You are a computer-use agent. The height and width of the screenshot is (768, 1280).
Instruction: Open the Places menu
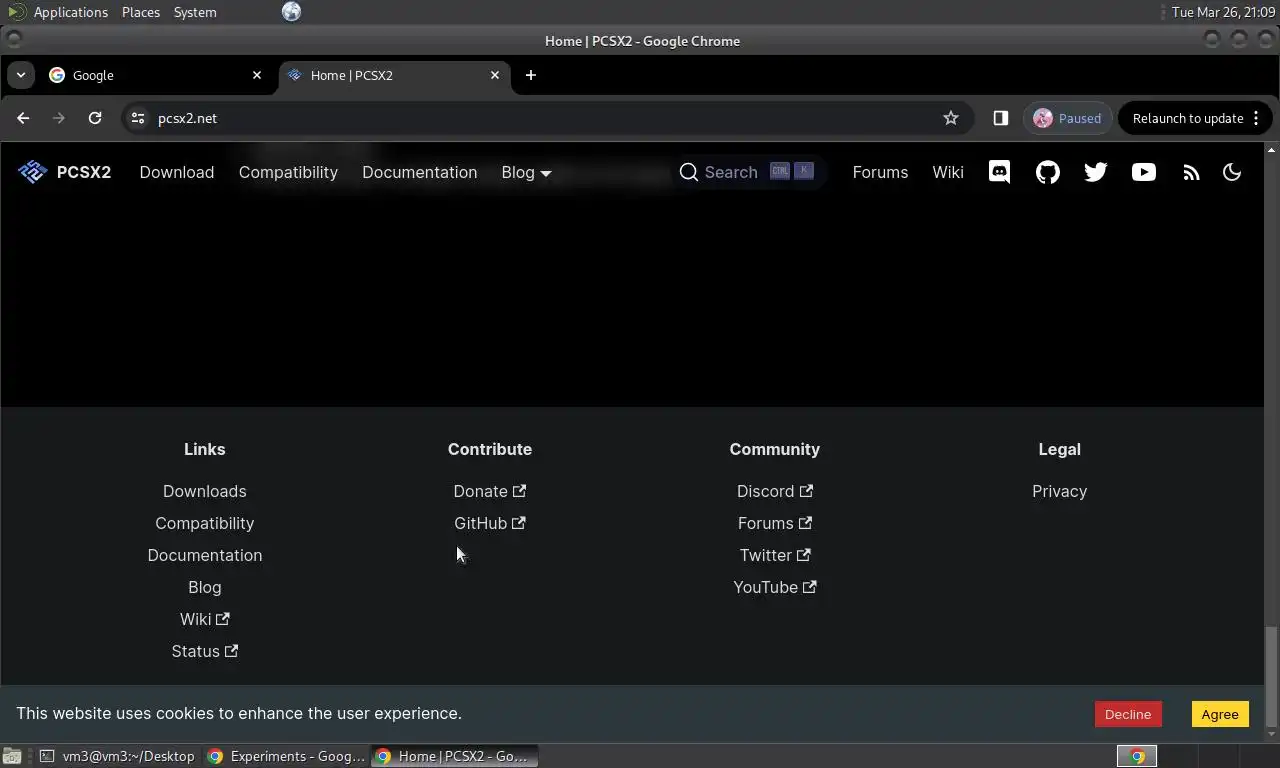point(141,12)
